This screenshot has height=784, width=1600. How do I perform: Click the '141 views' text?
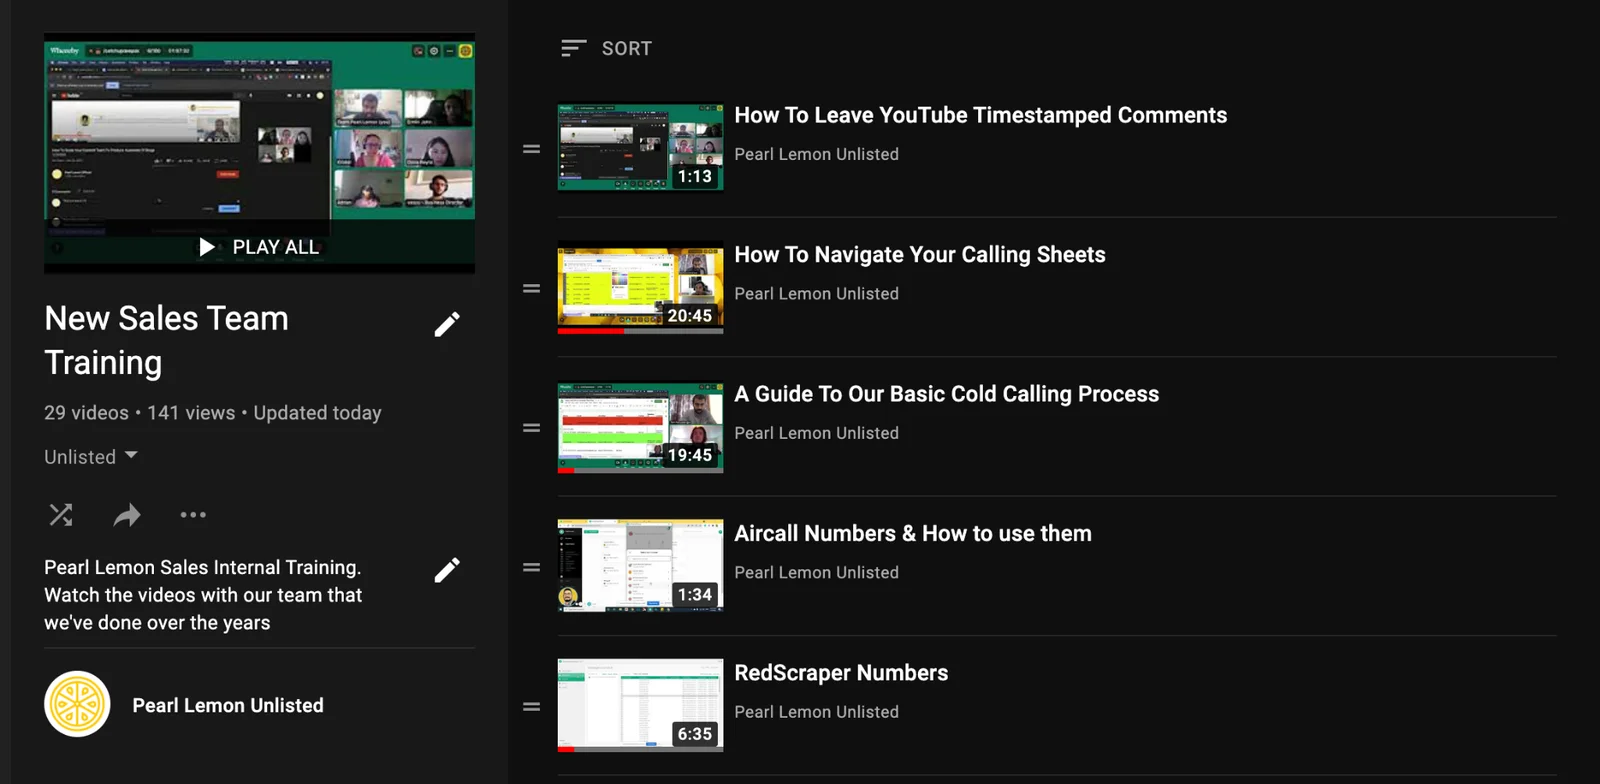[191, 413]
